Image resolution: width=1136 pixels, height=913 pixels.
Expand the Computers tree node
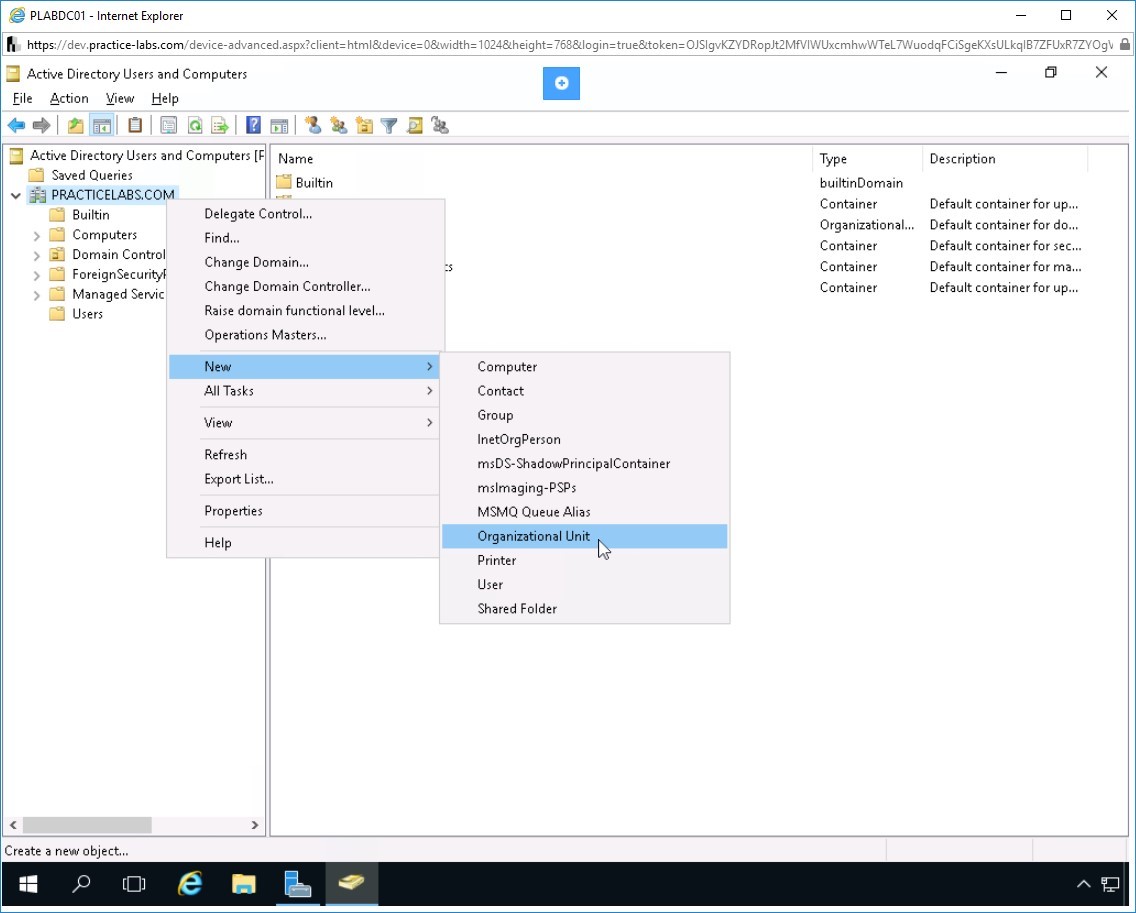[36, 235]
